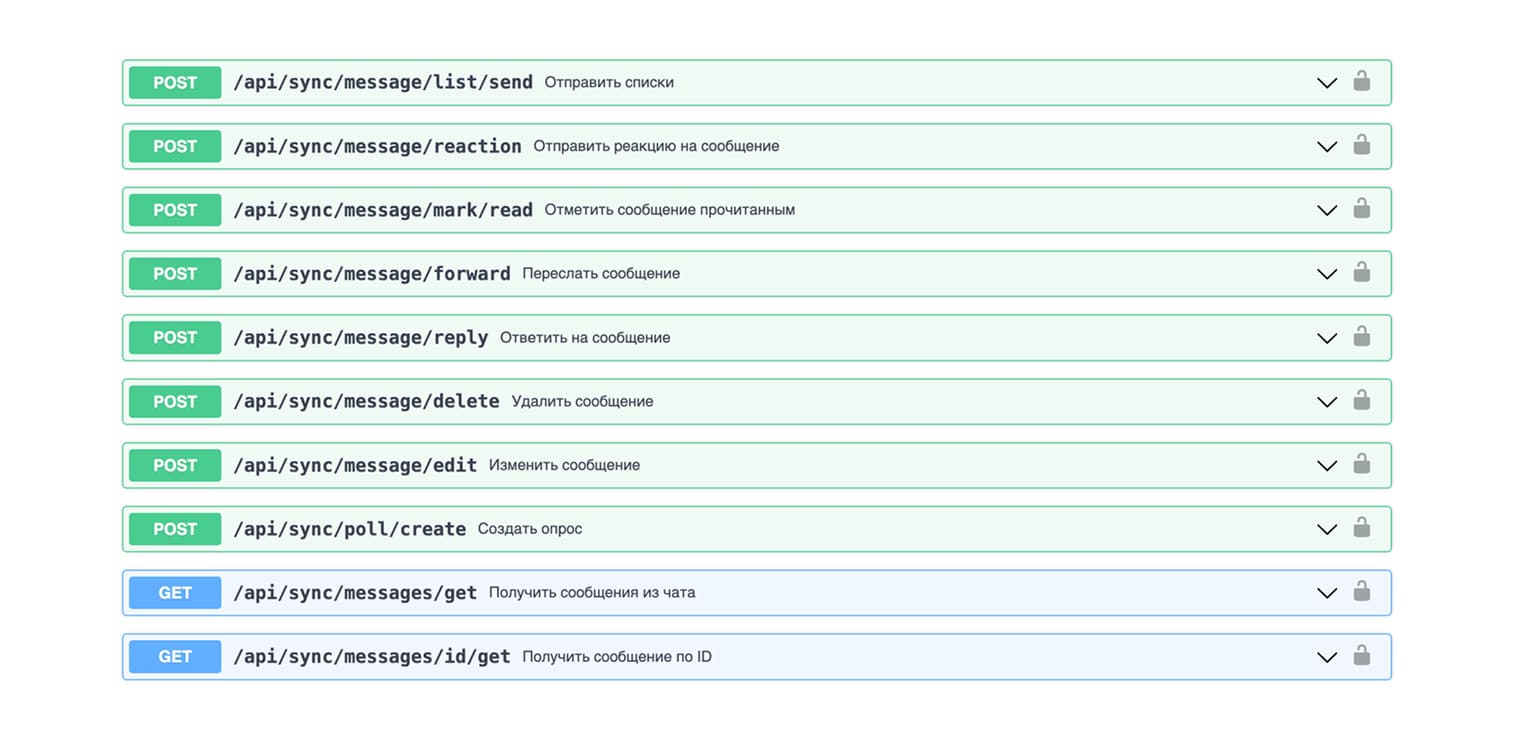Click authorization lock on message/reaction endpoint
The width and height of the screenshot is (1515, 738).
(1361, 145)
